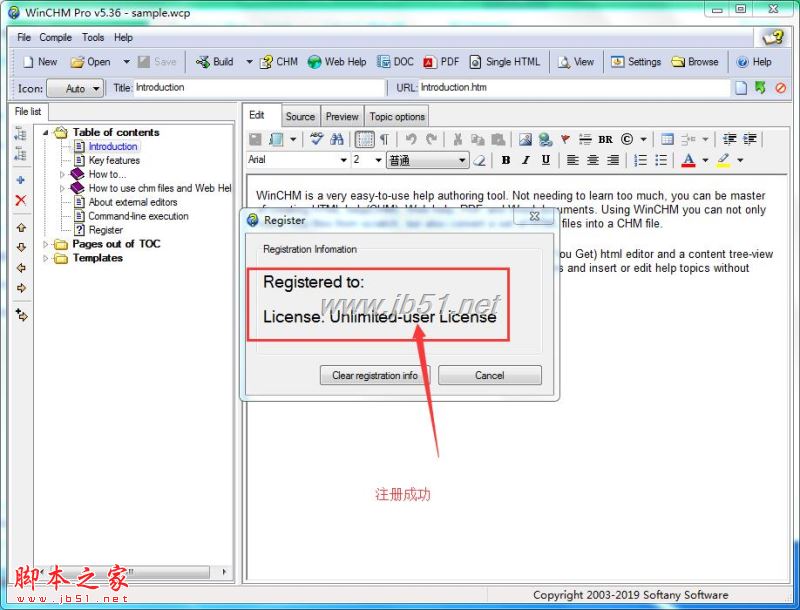Click the blue plus add icon in sidebar
The image size is (800, 610).
tap(21, 180)
